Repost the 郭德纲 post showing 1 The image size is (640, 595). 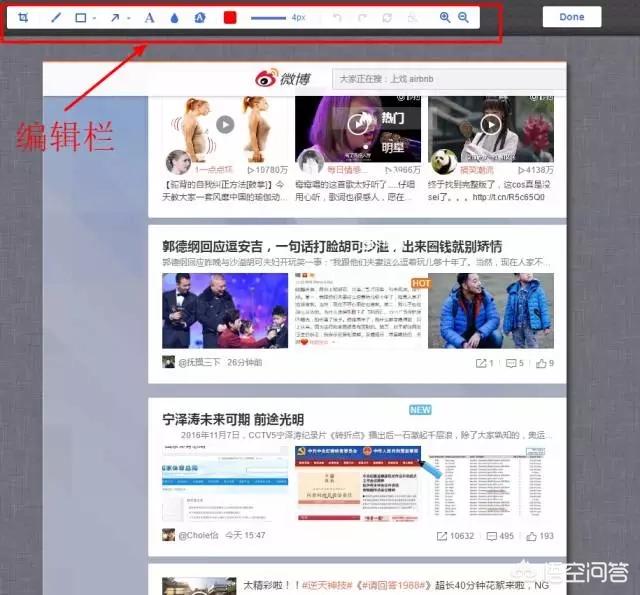coord(484,363)
